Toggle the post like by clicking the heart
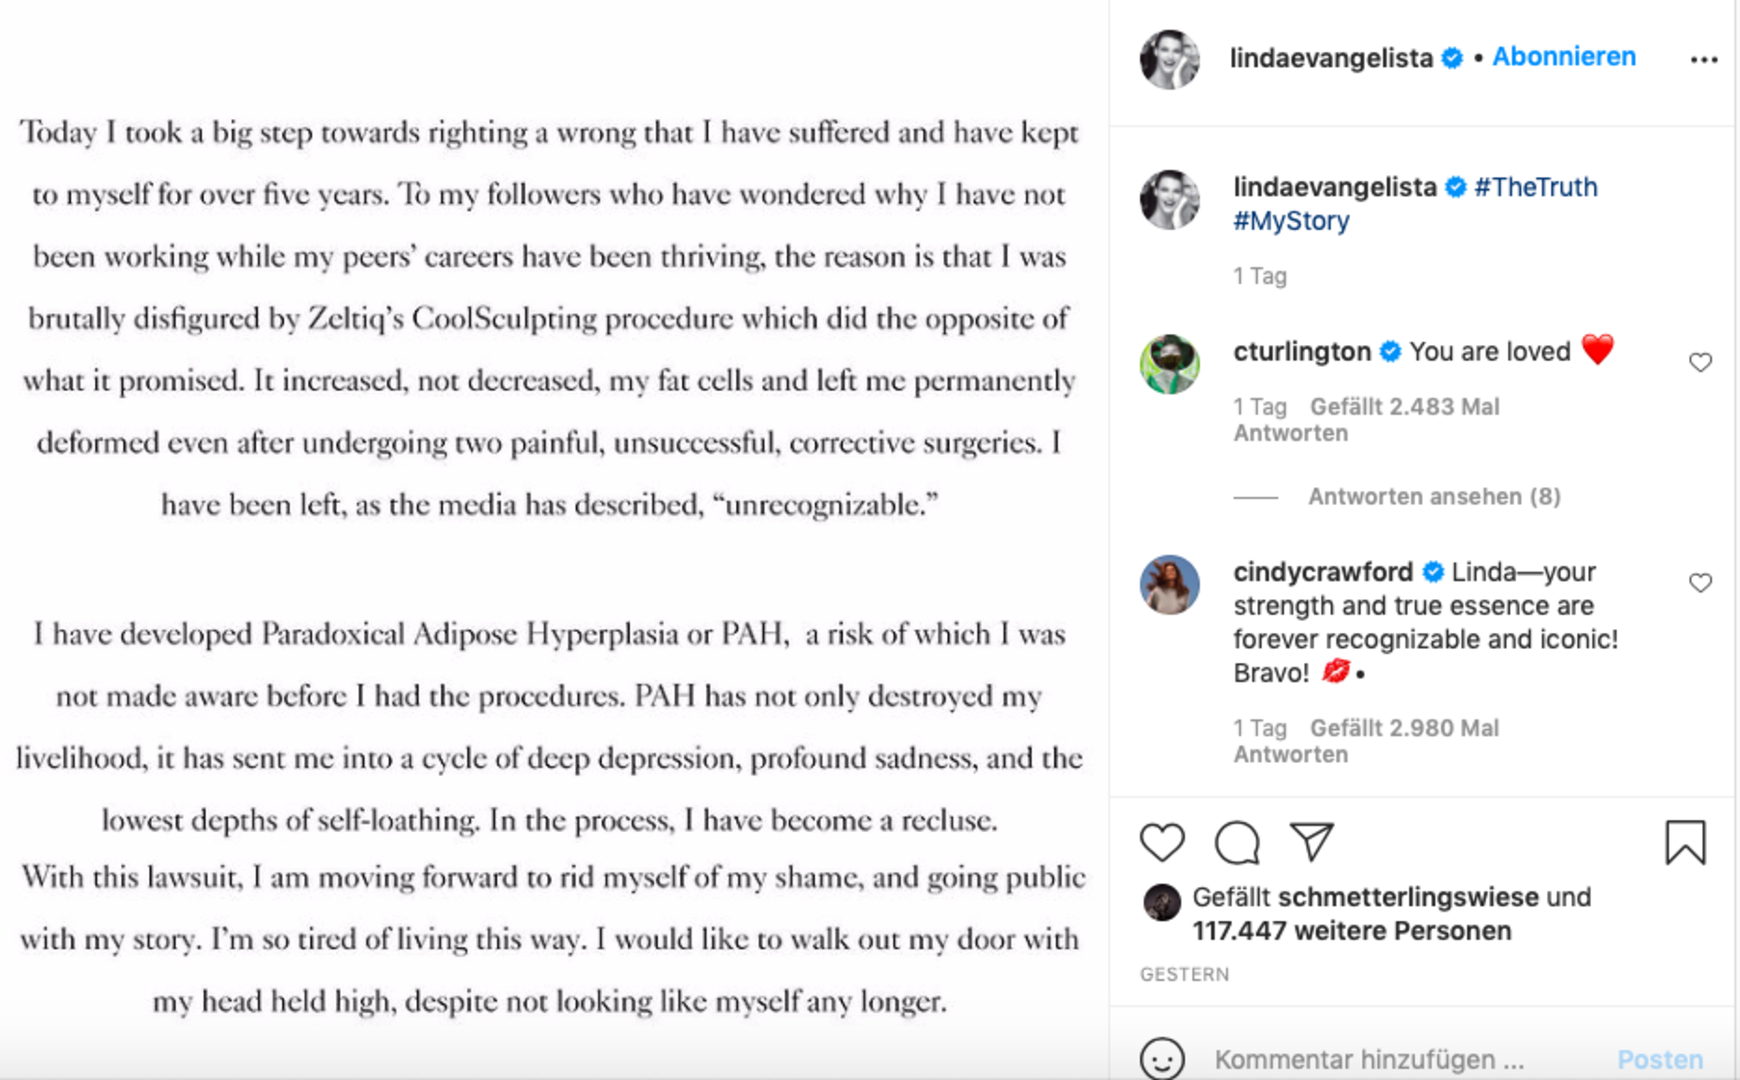This screenshot has width=1740, height=1080. [1161, 842]
